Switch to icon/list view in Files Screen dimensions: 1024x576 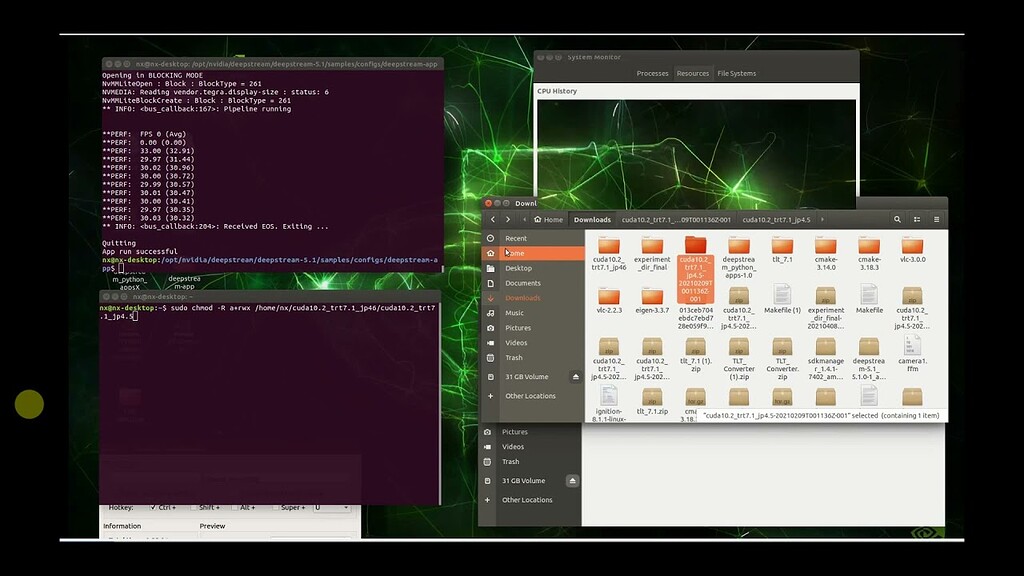coord(915,218)
